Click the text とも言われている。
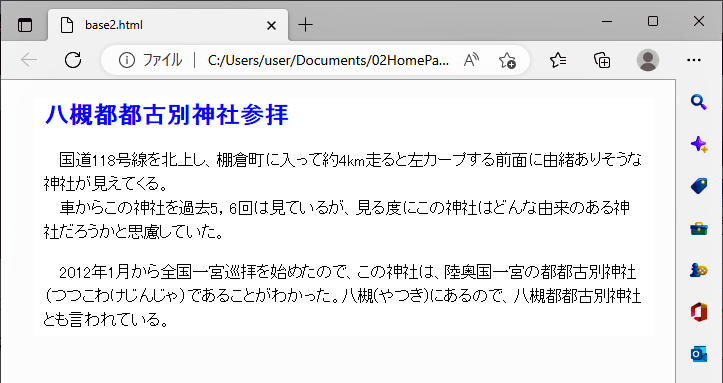The width and height of the screenshot is (723, 383). 106,320
